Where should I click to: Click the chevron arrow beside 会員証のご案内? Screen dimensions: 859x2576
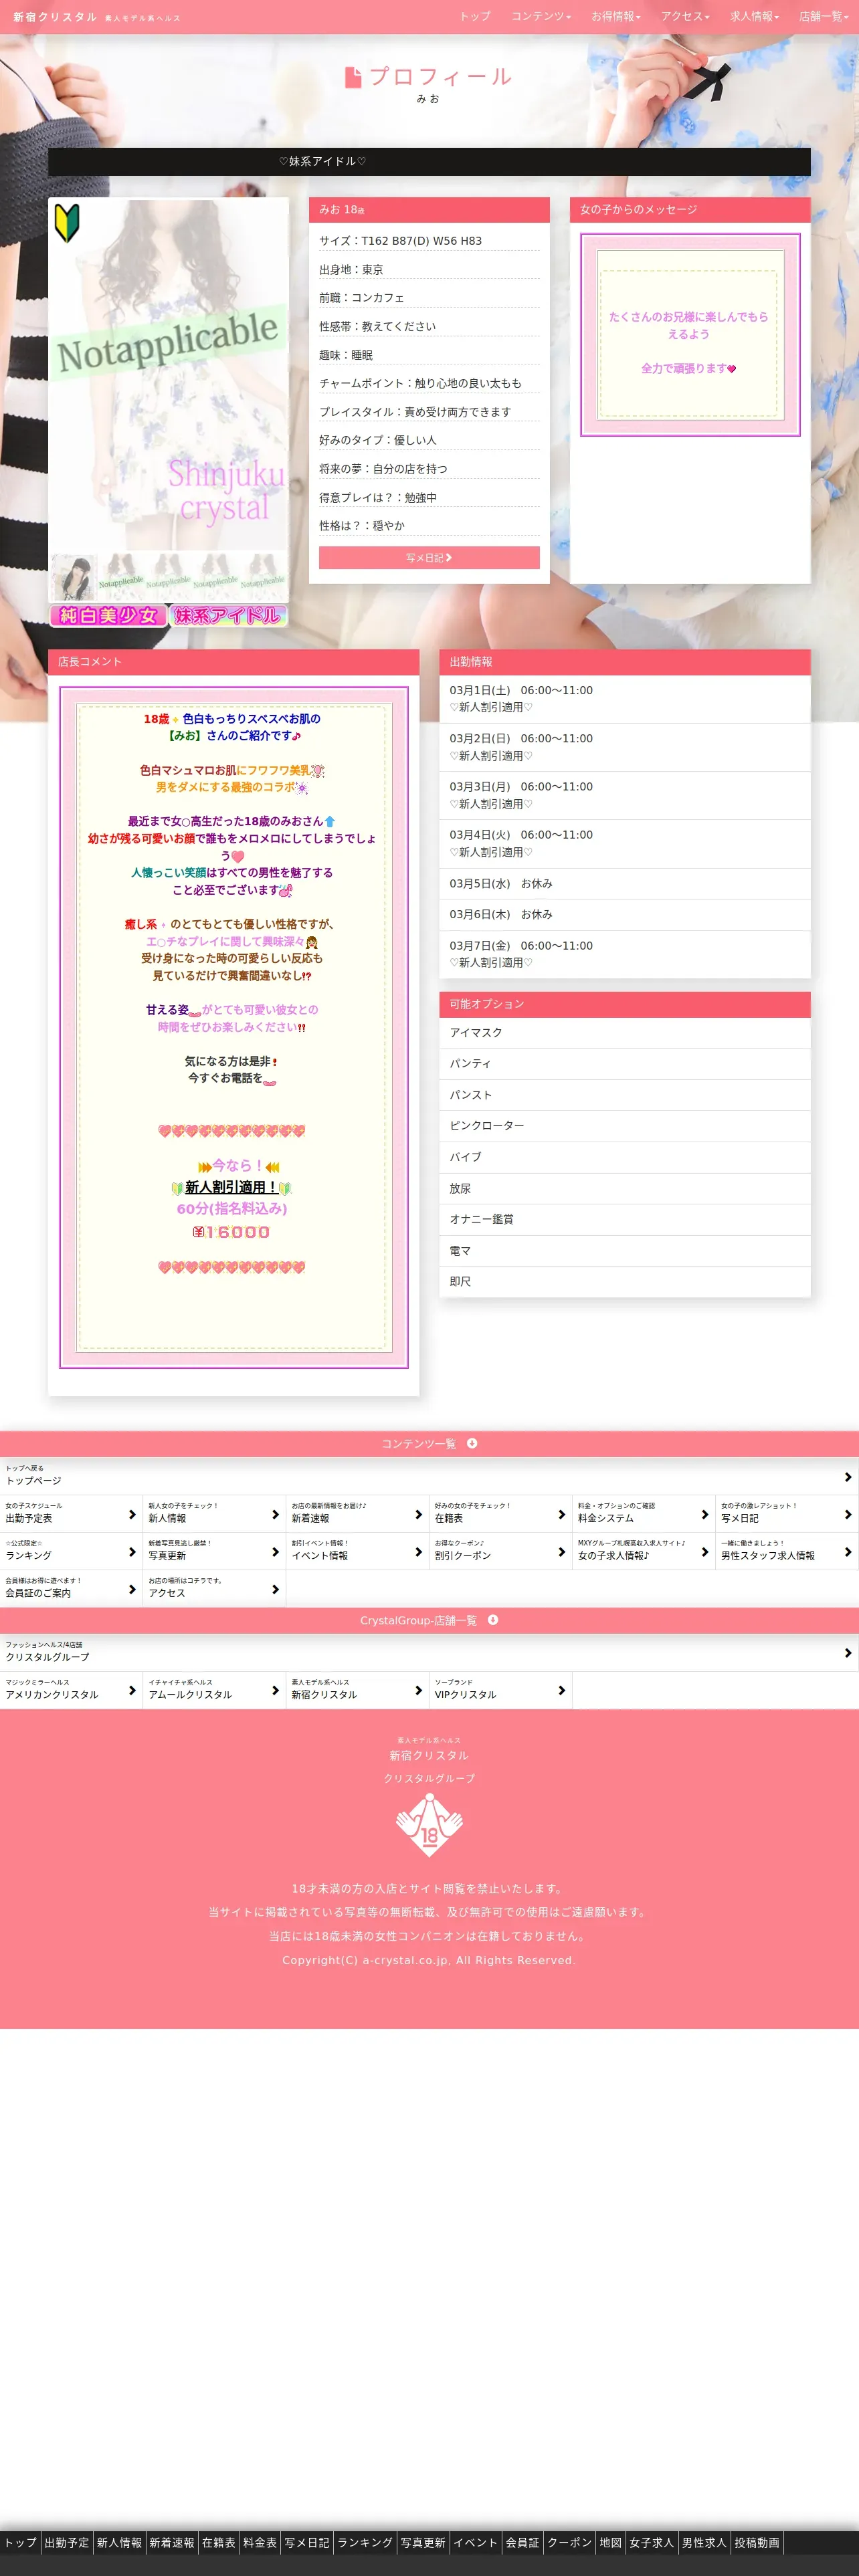(132, 1589)
